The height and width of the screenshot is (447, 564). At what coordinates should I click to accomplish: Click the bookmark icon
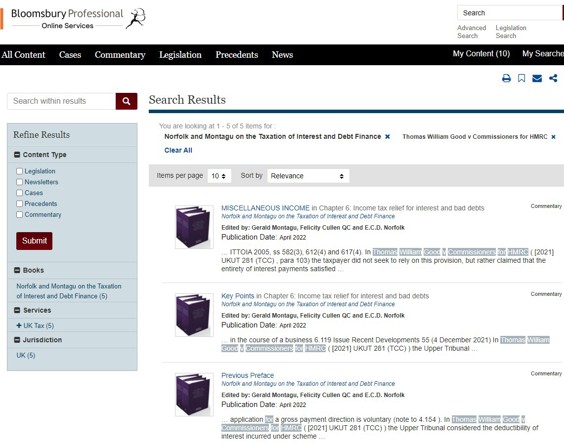(x=521, y=78)
